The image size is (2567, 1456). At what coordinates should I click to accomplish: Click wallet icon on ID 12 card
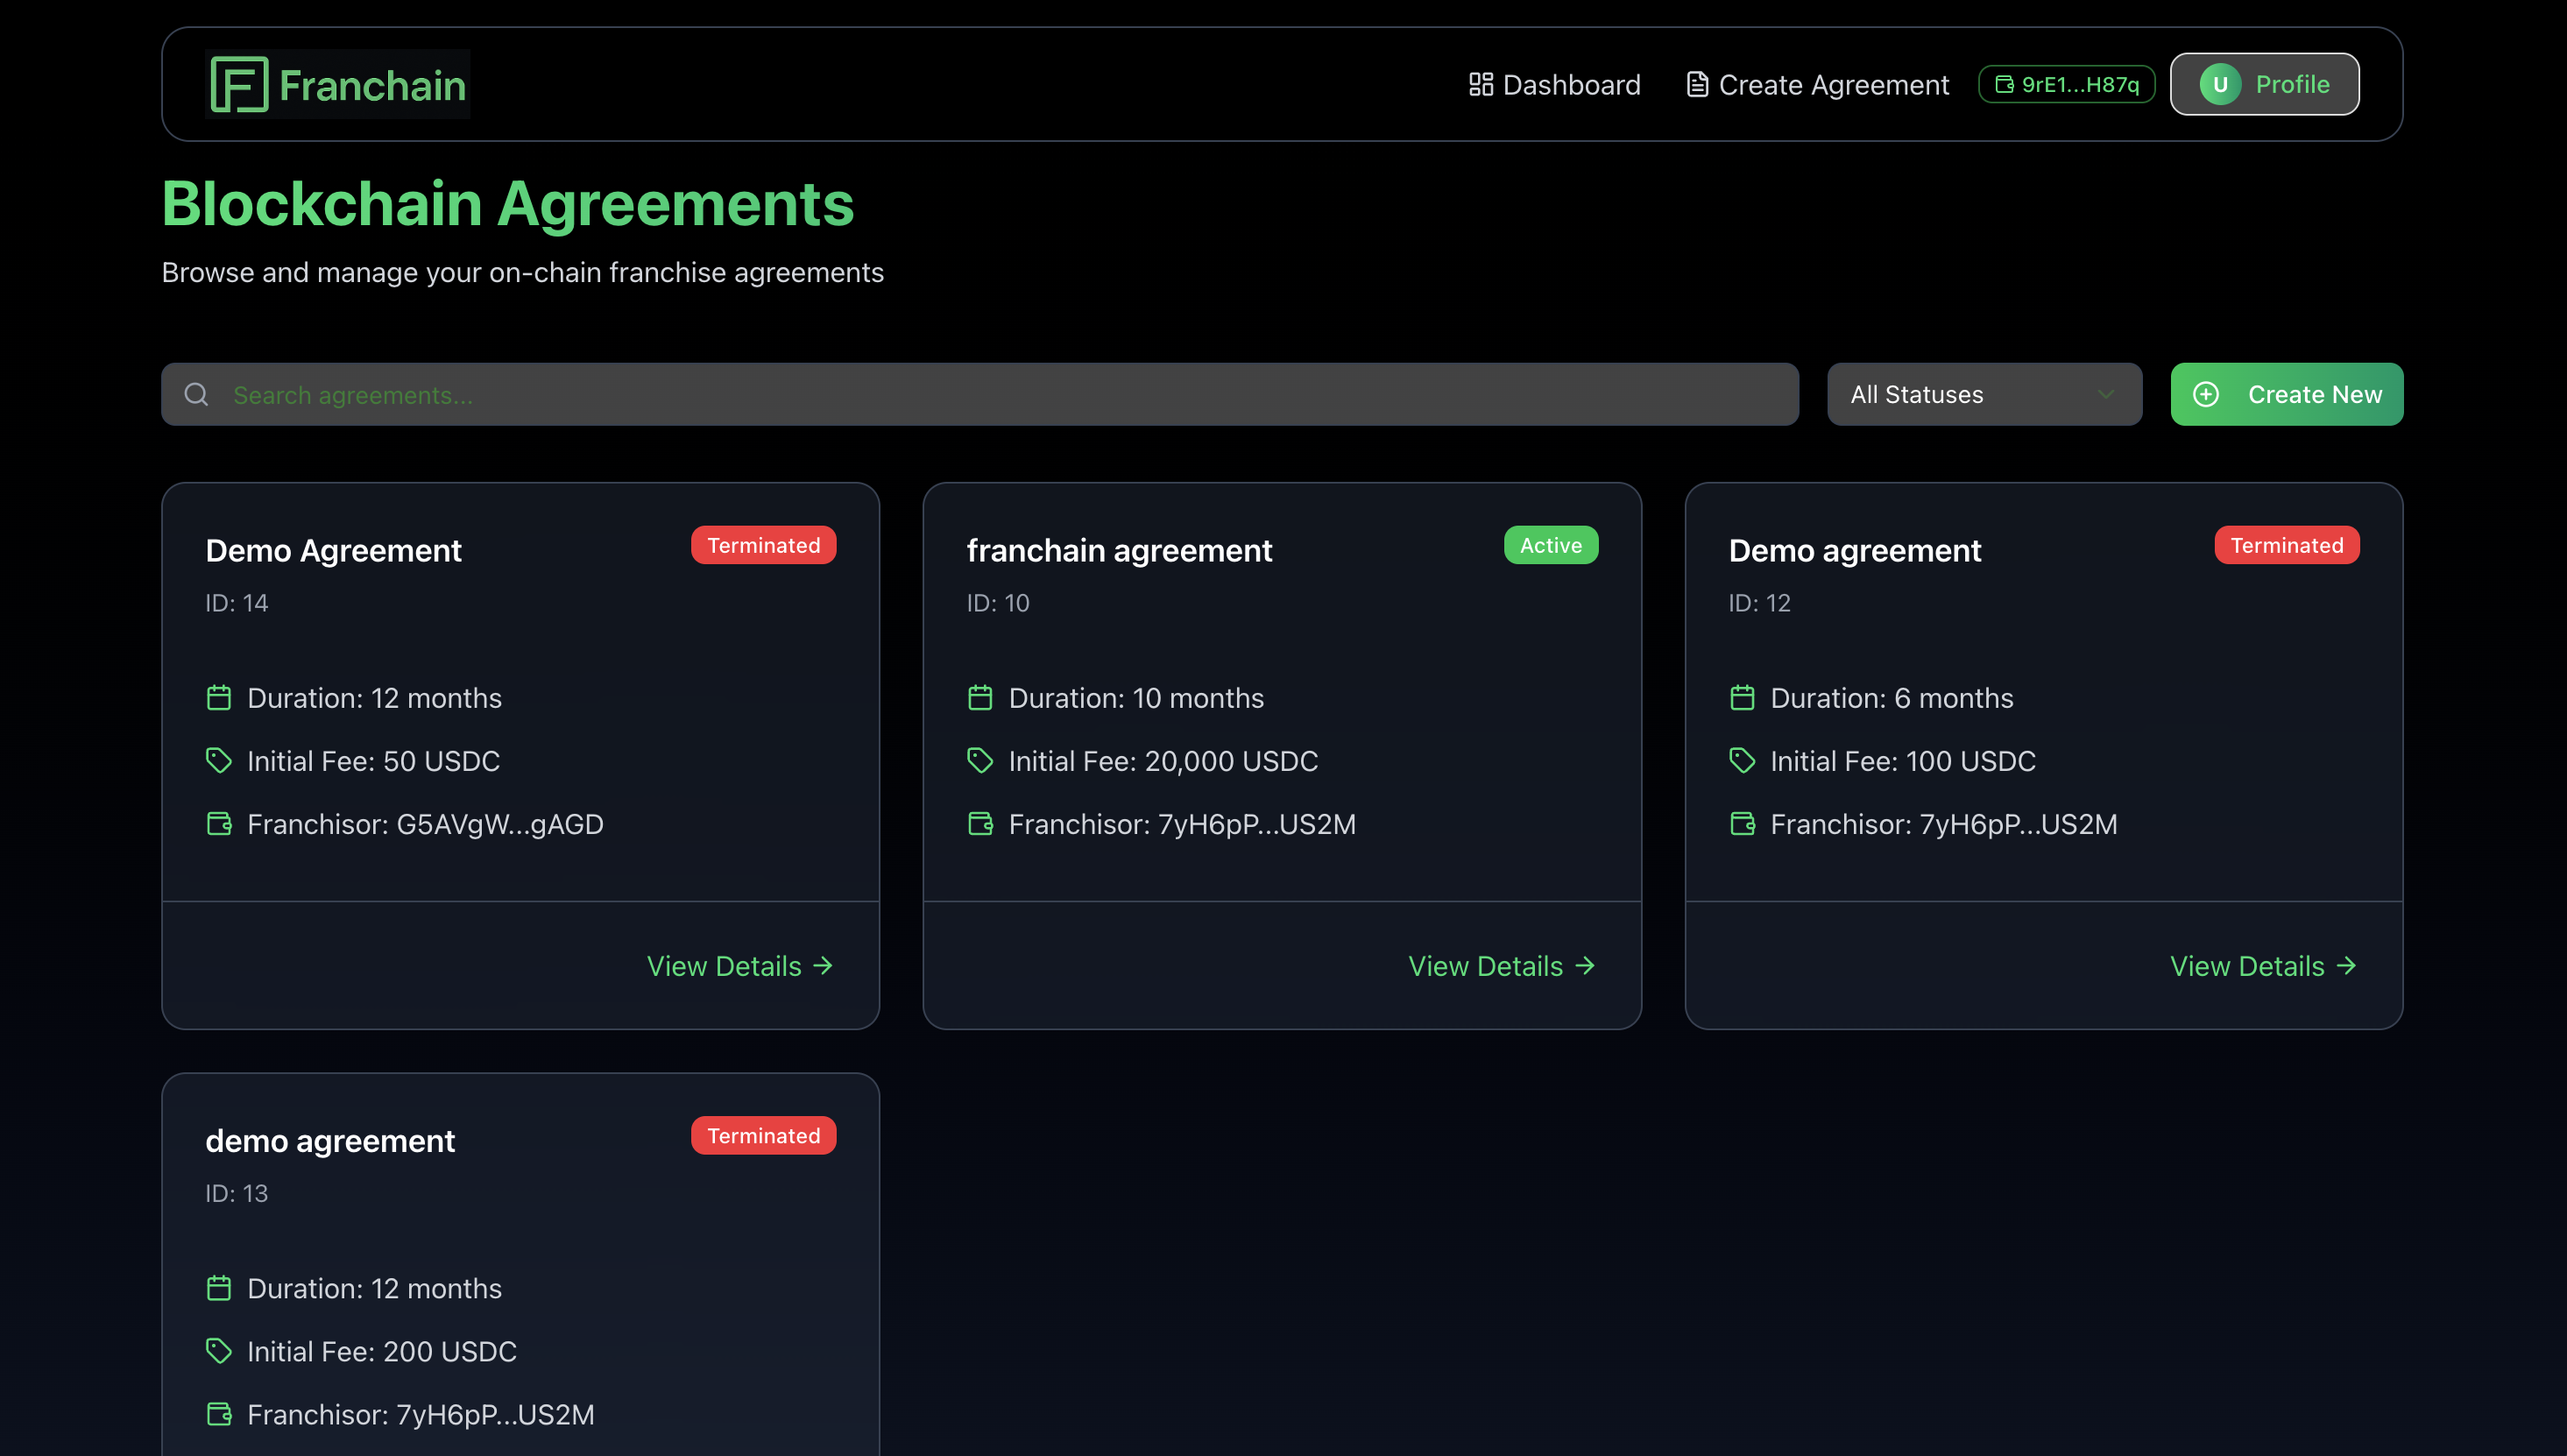1742,823
